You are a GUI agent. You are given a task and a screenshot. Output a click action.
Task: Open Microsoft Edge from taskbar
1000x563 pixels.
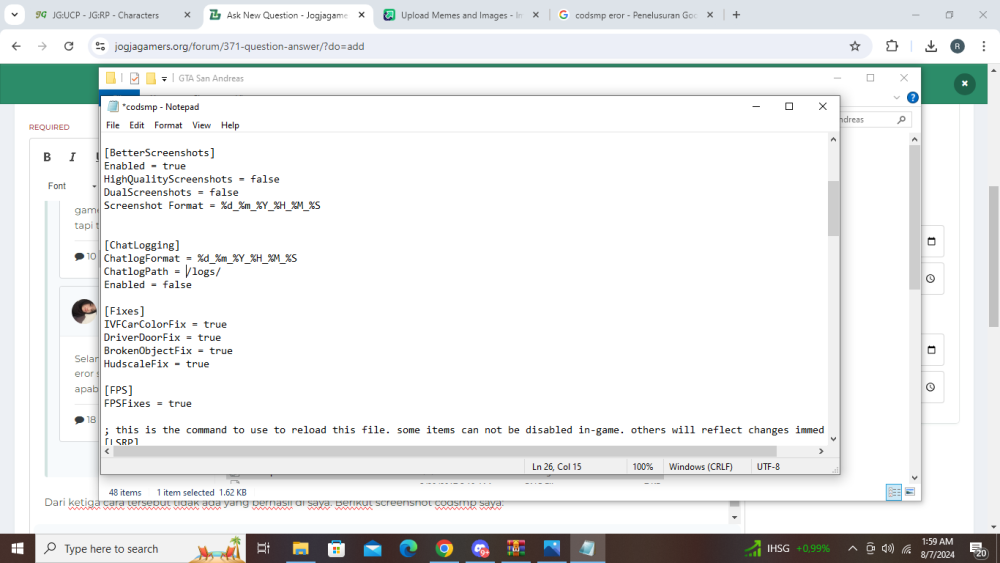click(x=408, y=548)
